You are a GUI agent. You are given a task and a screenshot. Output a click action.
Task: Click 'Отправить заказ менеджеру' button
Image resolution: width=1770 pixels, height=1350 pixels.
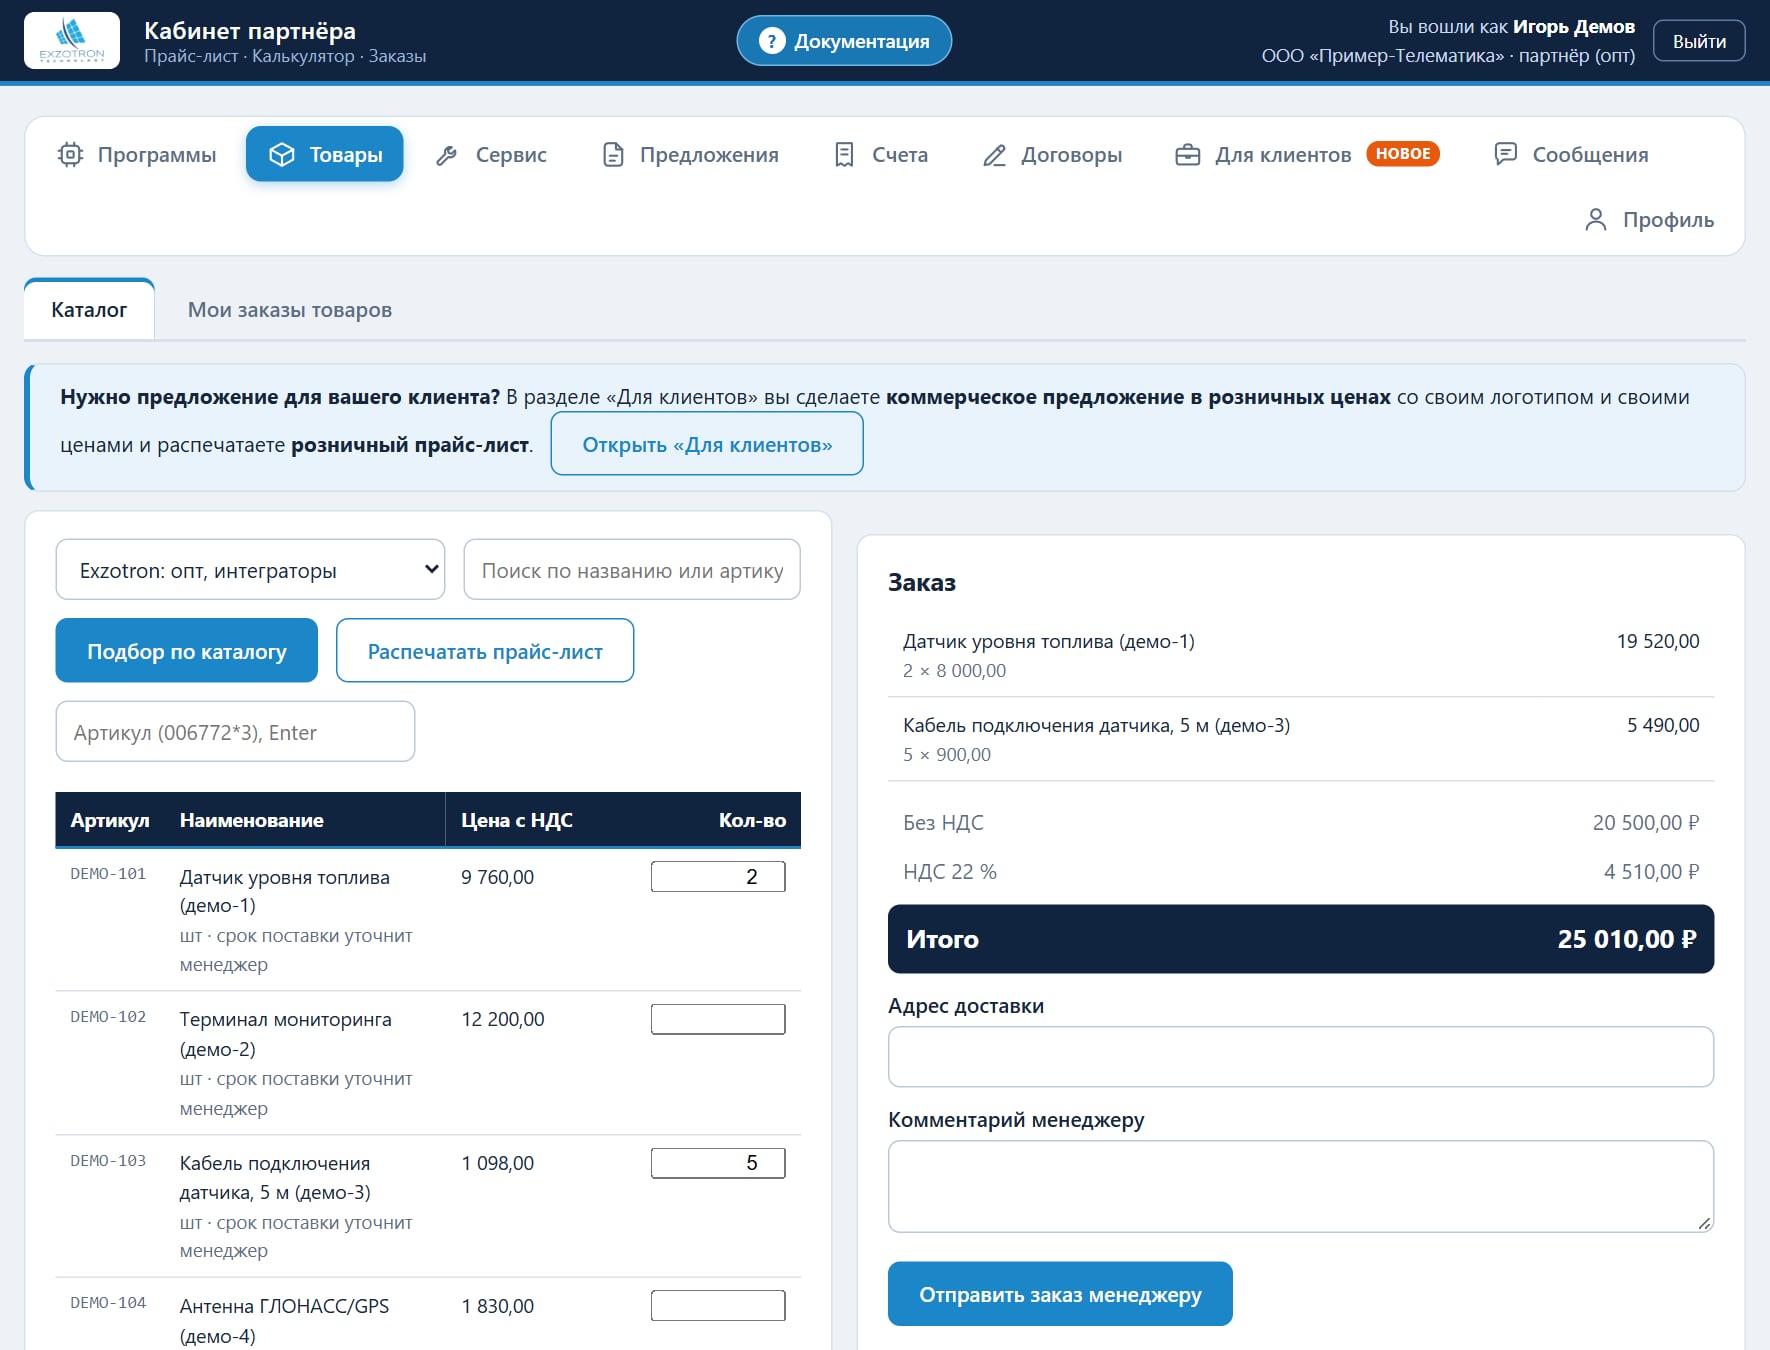pyautogui.click(x=1060, y=1294)
